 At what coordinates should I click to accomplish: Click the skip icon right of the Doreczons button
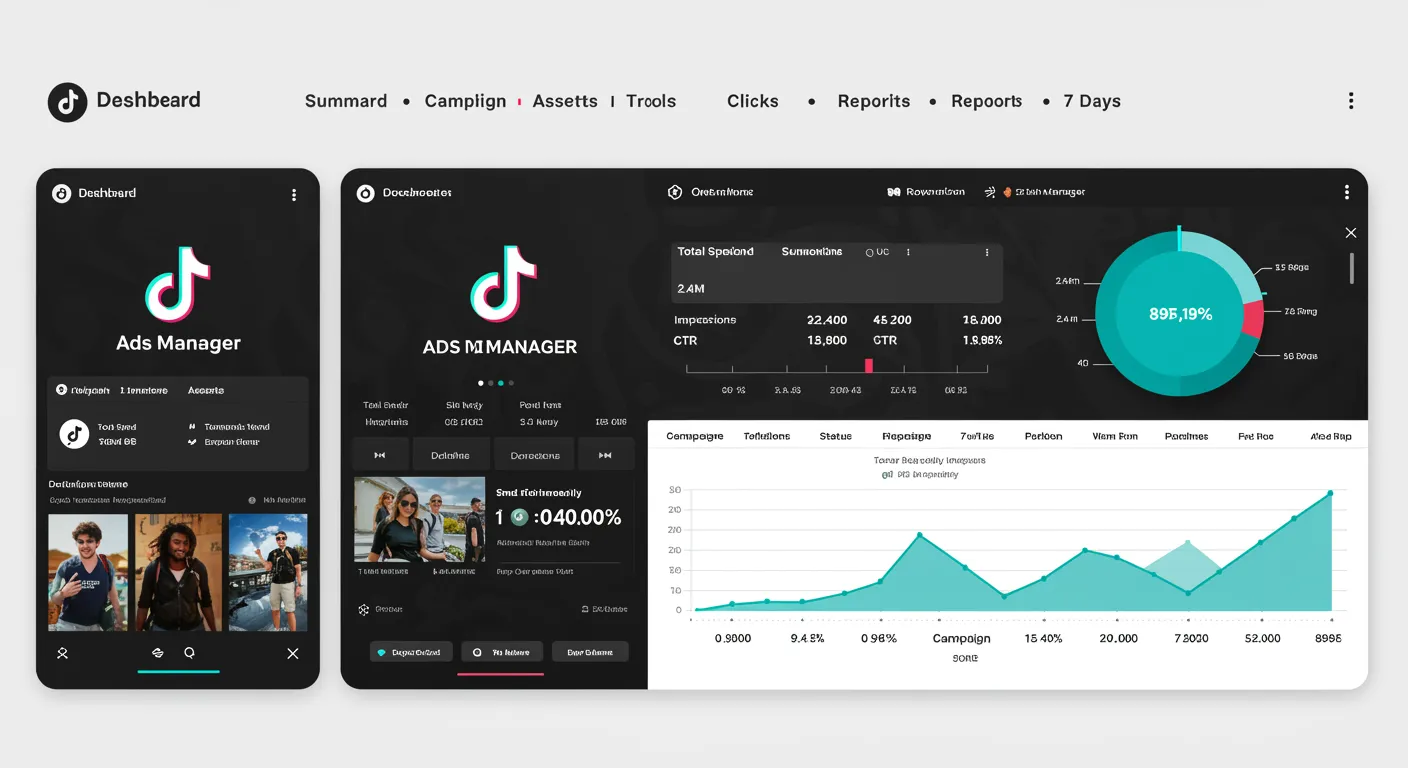tap(606, 453)
